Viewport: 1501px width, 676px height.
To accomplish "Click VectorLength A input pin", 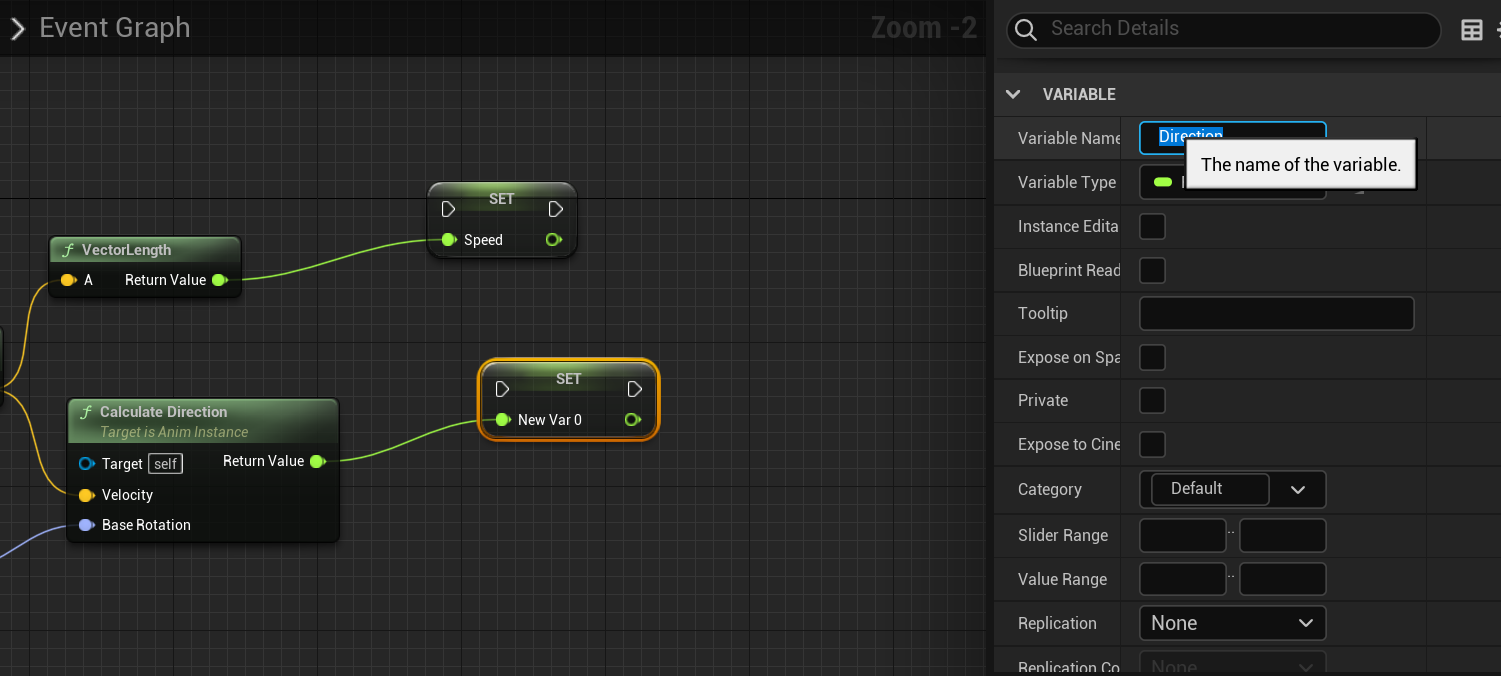I will coord(68,280).
